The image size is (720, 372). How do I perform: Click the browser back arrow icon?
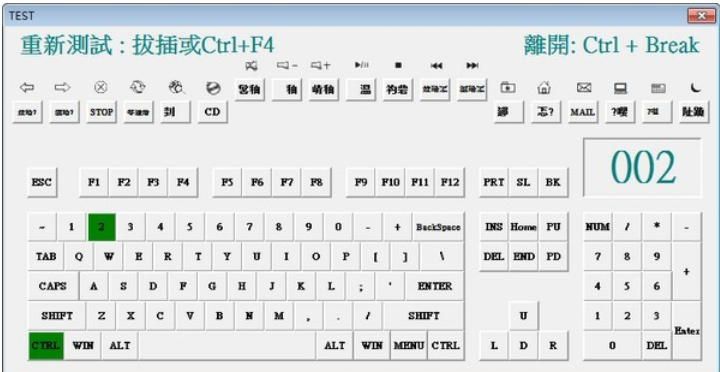tap(28, 87)
